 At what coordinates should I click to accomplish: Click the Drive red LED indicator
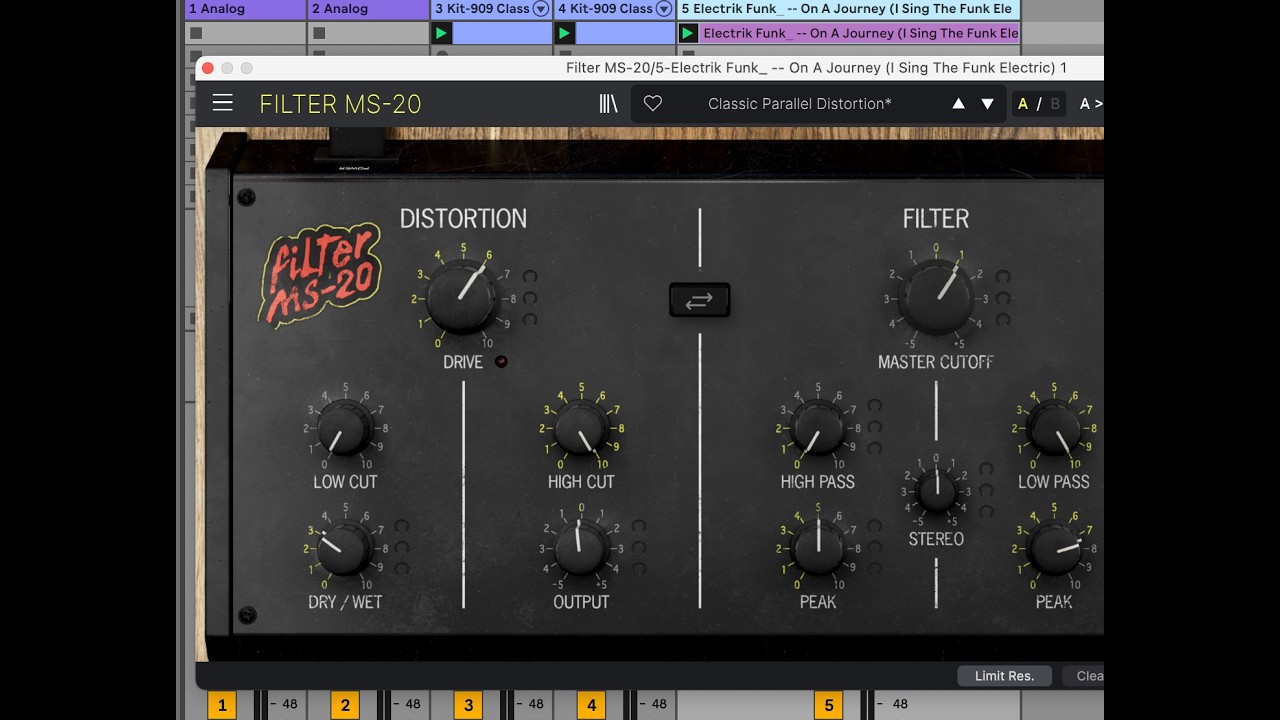(501, 362)
